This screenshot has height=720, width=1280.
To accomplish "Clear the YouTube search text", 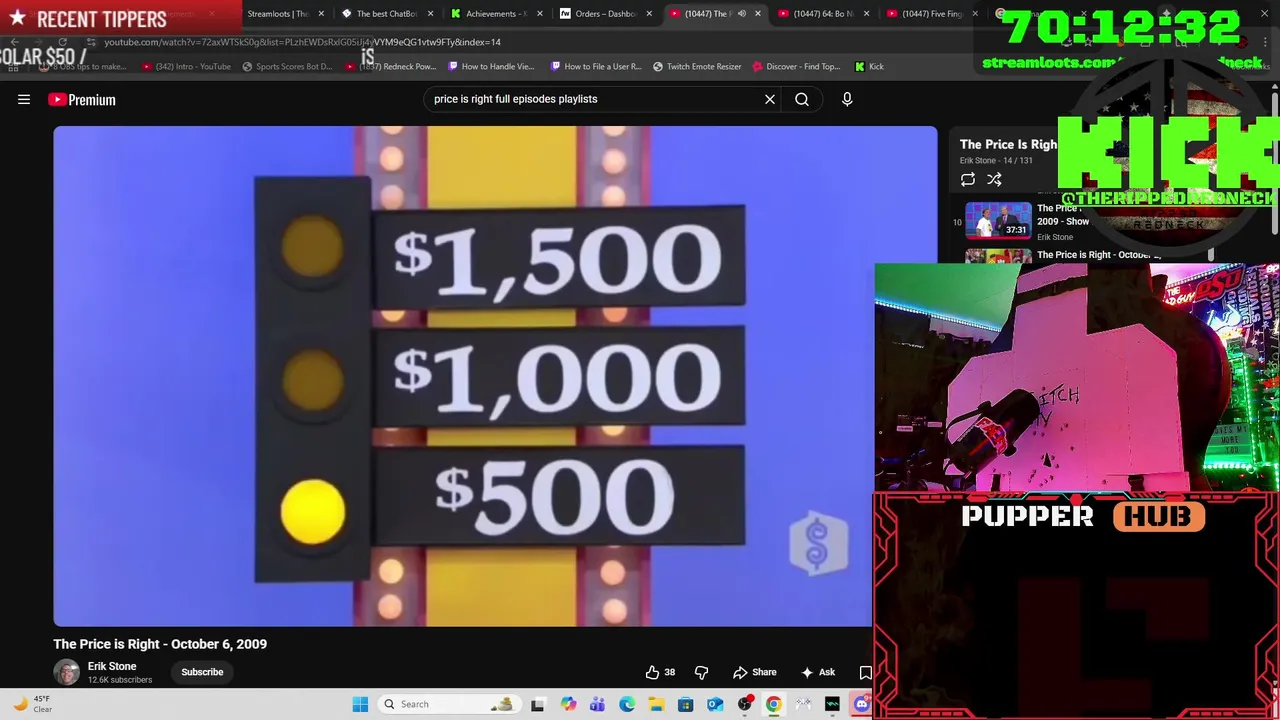I will [x=770, y=99].
